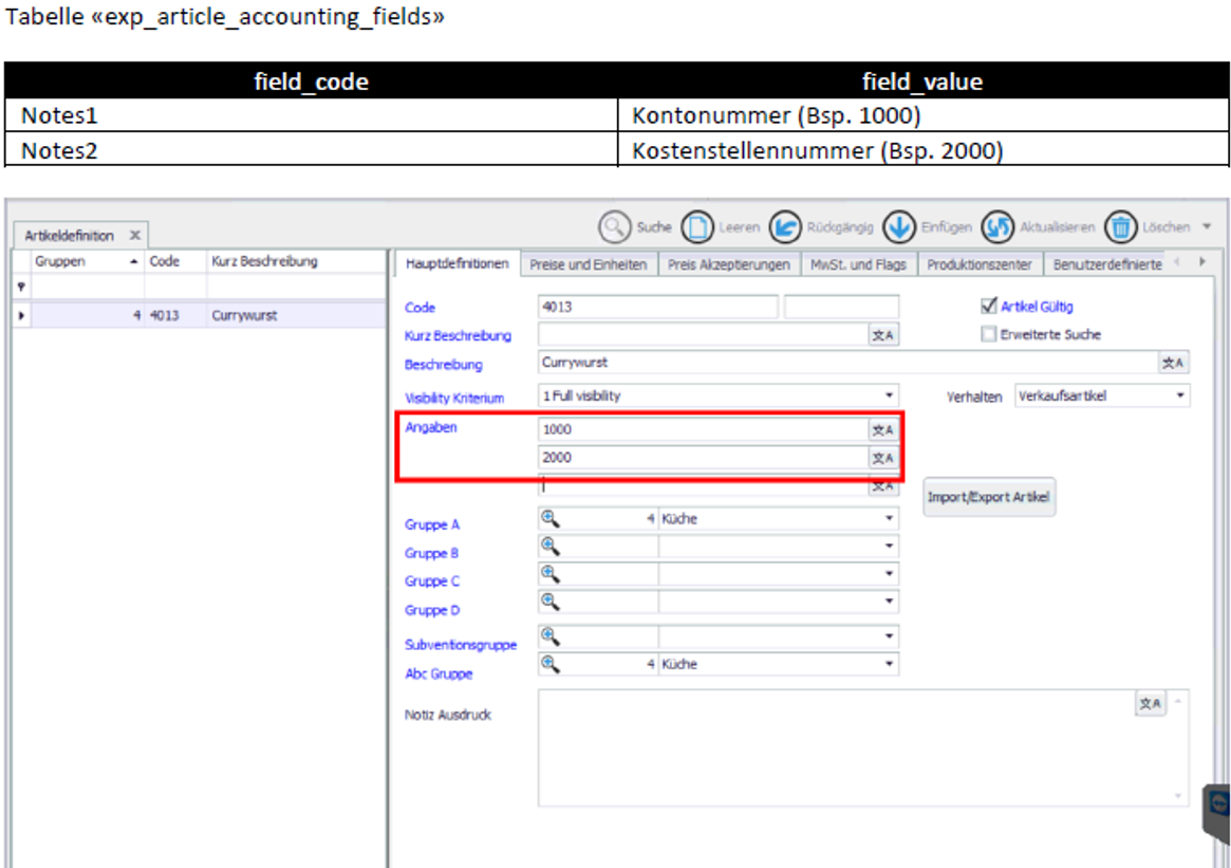Toggle the Artikel Gültig checkbox
Screen dimensions: 1231x868
989,307
